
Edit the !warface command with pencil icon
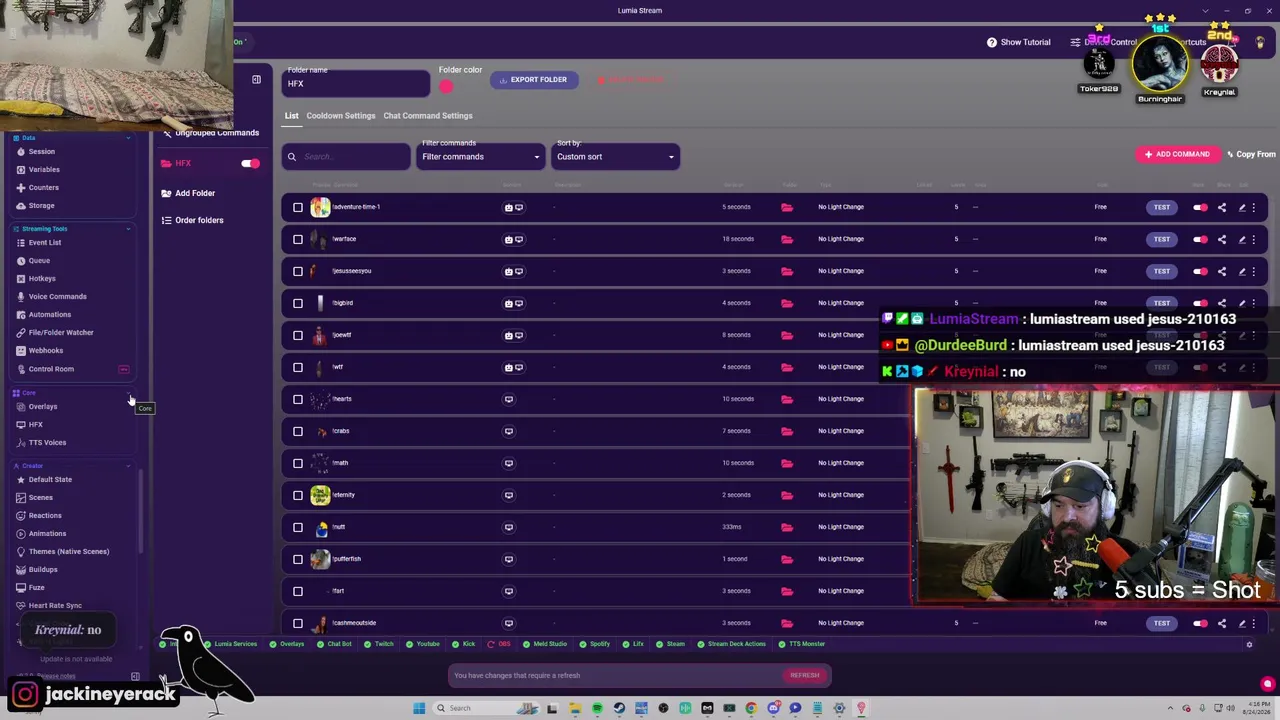point(1242,239)
